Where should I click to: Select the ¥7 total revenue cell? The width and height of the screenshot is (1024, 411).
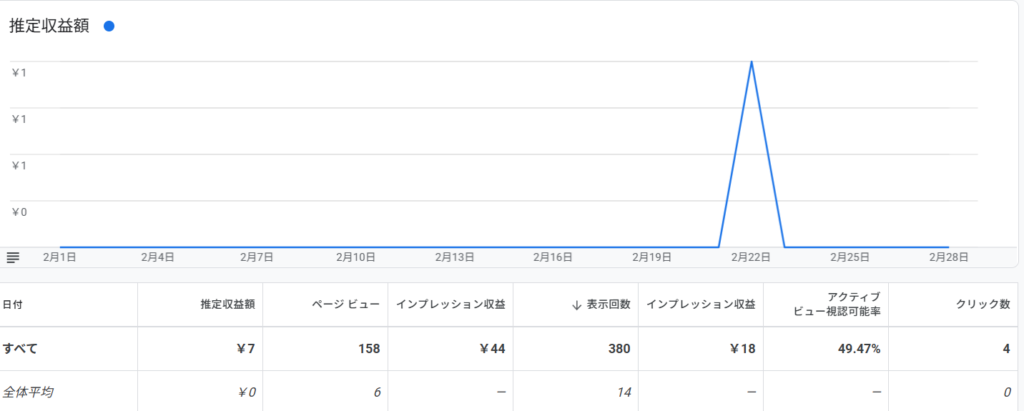[x=247, y=349]
